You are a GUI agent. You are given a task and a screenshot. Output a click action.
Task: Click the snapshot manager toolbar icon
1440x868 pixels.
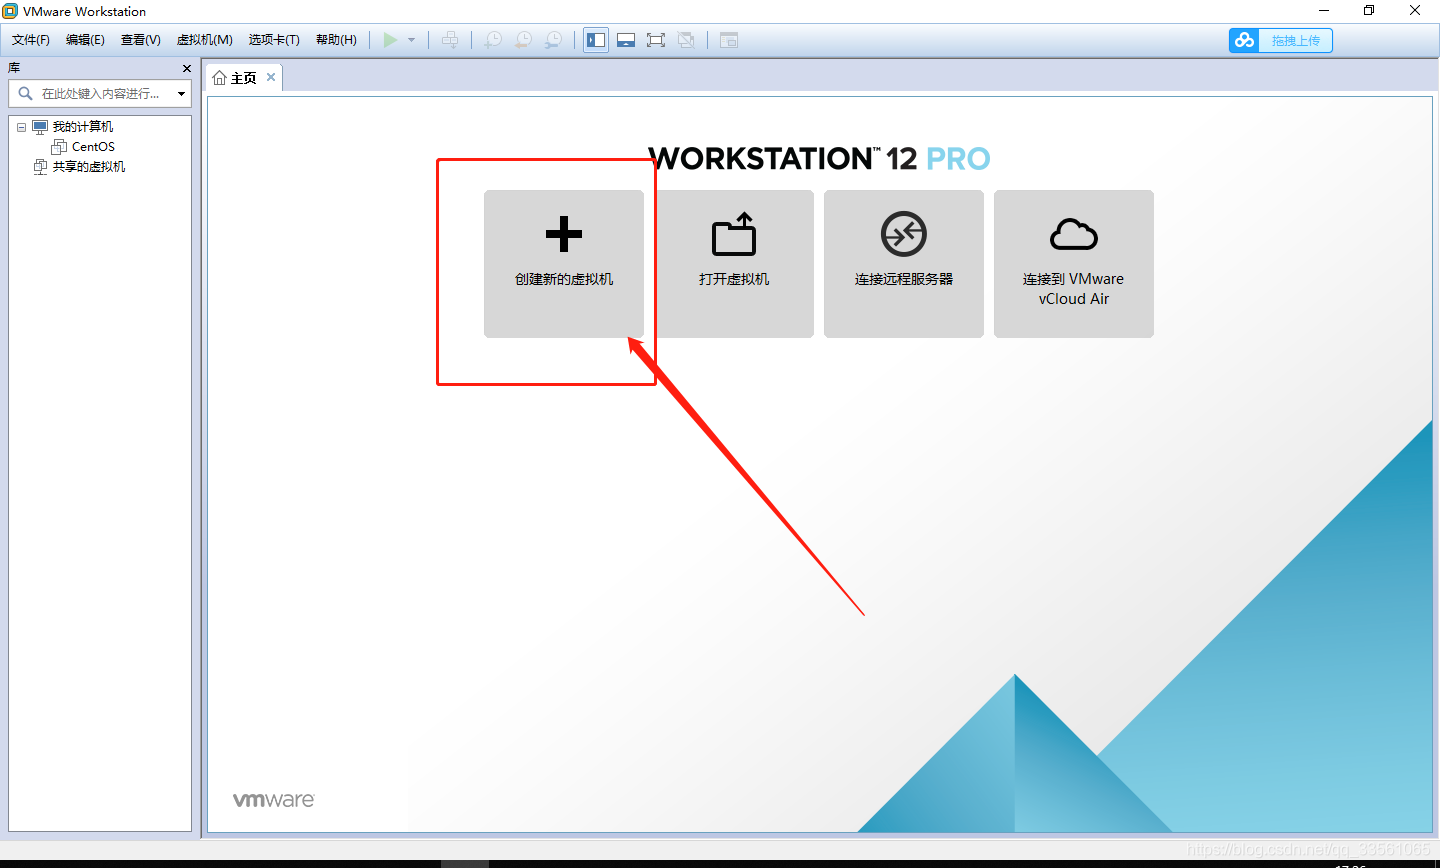click(553, 40)
